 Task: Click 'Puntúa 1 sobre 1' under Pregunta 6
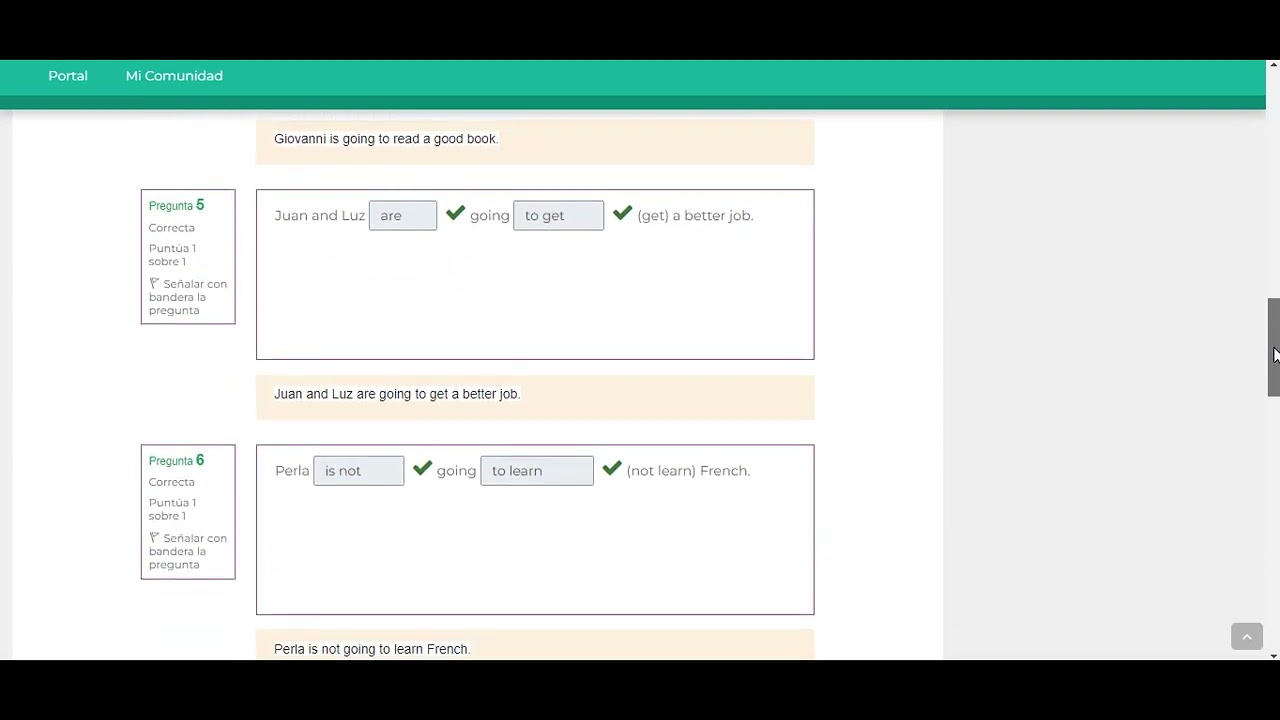coord(172,509)
